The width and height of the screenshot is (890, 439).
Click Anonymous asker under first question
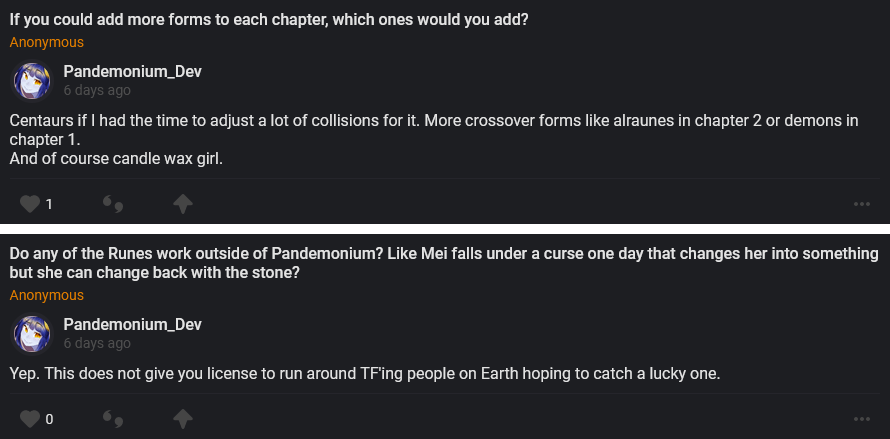click(47, 42)
